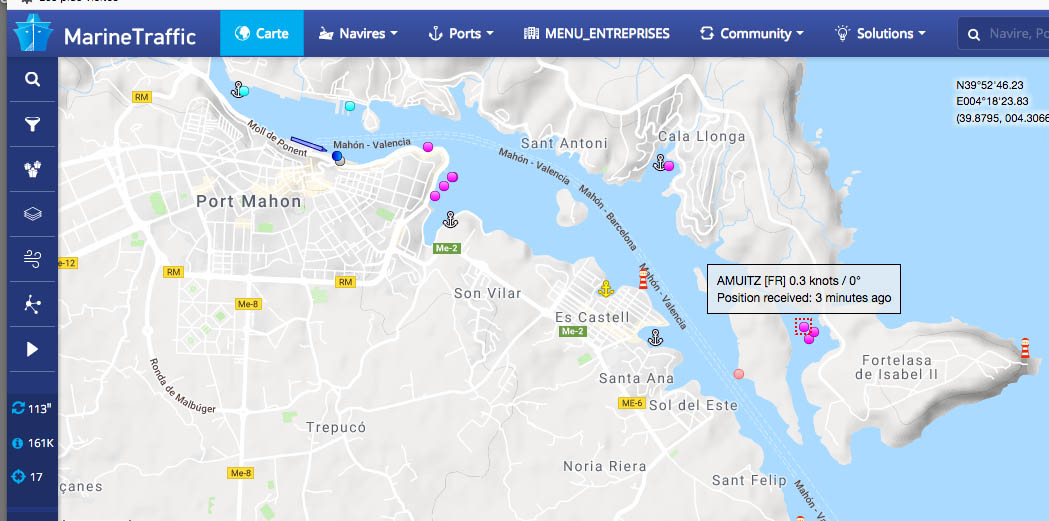Toggle the 113 second auto-refresh counter
This screenshot has height=521, width=1049.
pos(32,409)
